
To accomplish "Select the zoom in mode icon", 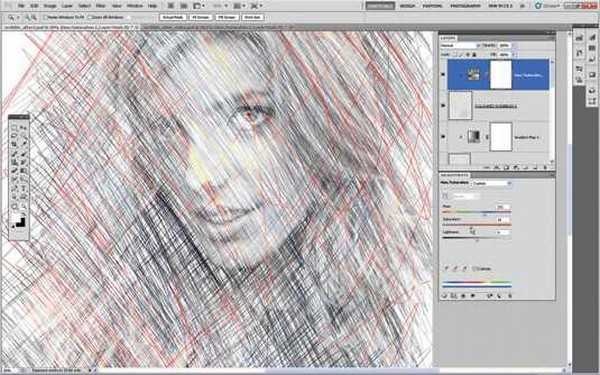I will pos(28,17).
